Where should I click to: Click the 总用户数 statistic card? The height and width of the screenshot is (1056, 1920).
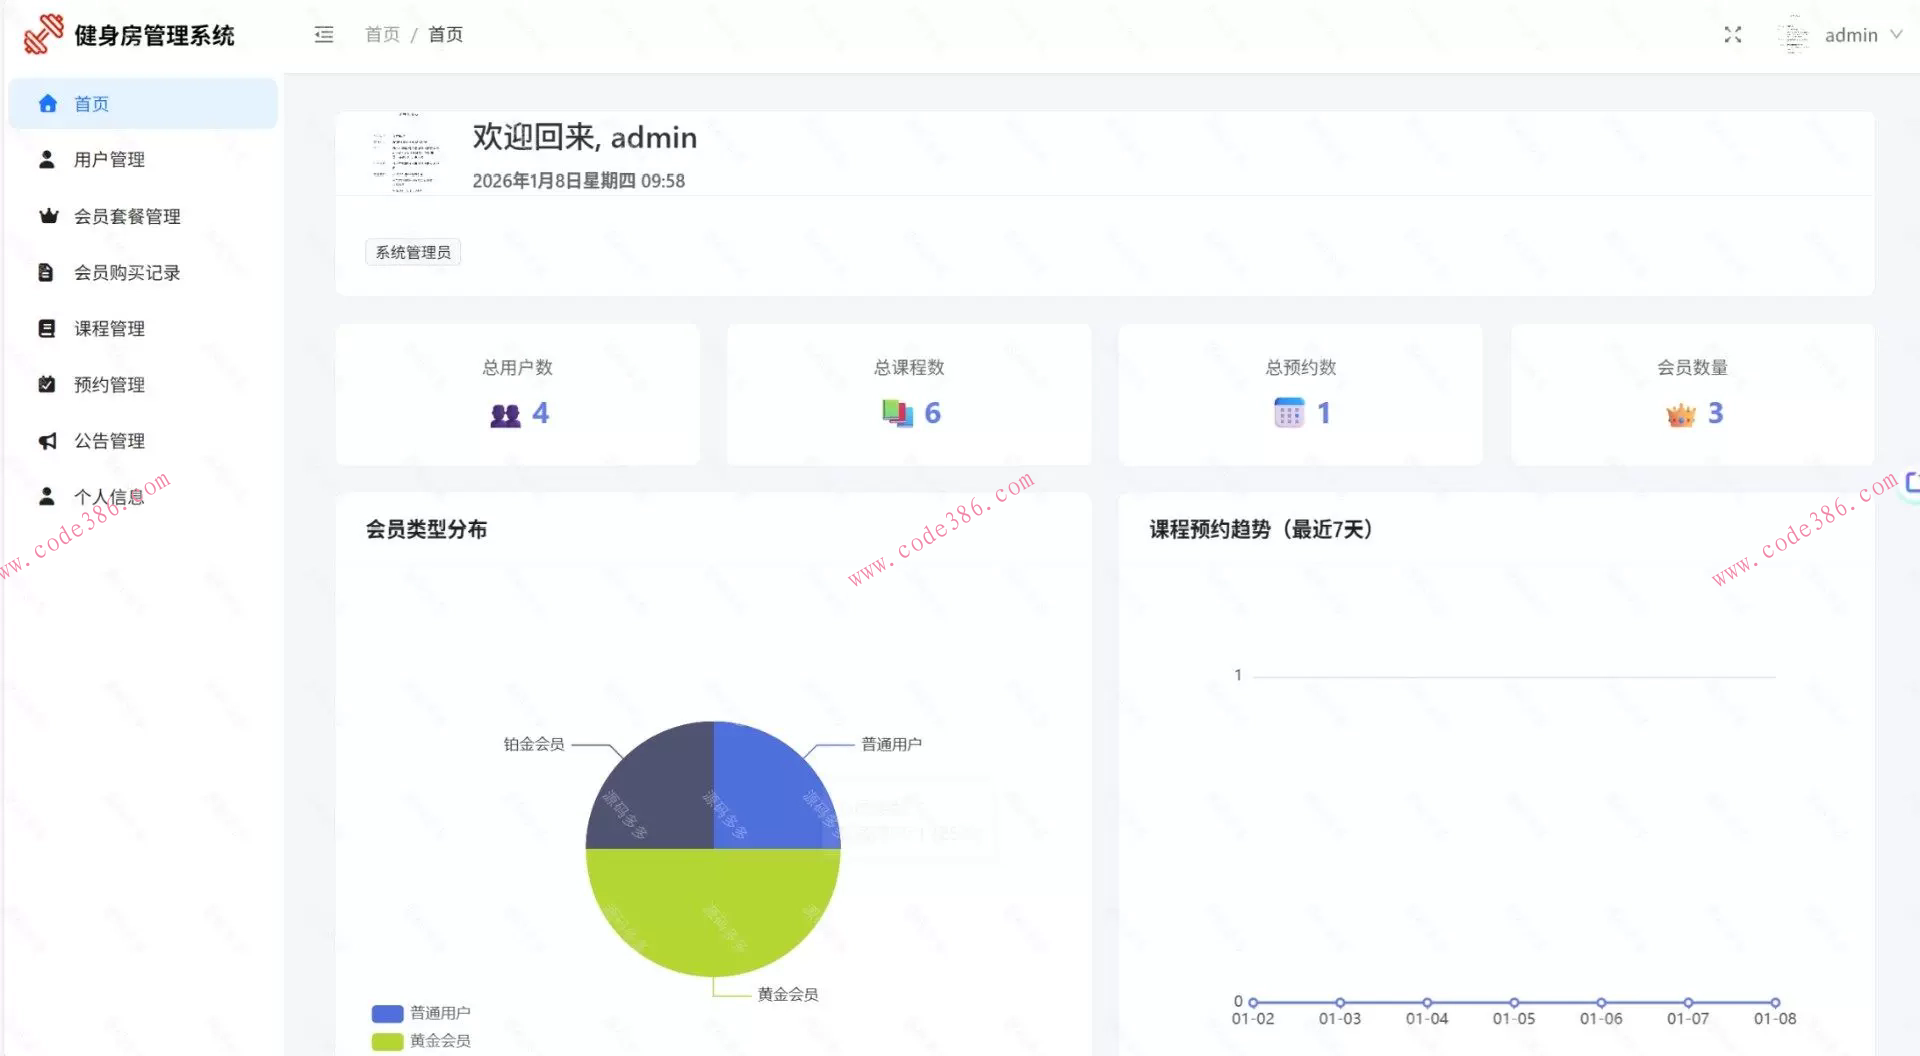[x=517, y=394]
